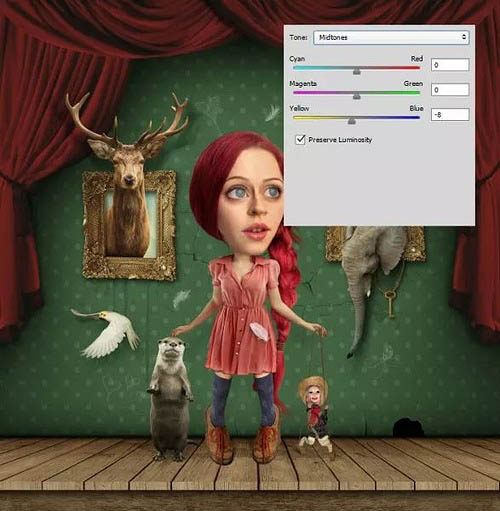Toggle the Preserve Luminosity checkbox
Image resolution: width=500 pixels, height=511 pixels.
(x=300, y=139)
